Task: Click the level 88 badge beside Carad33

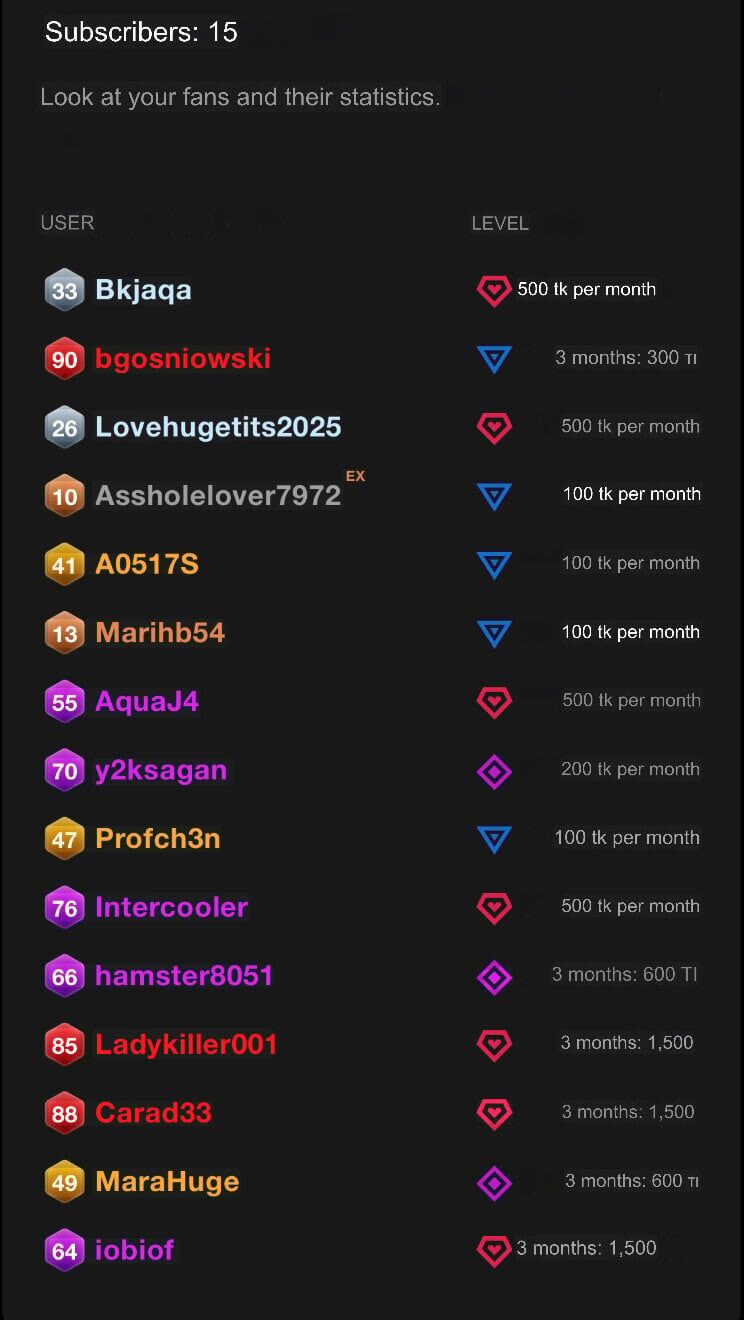Action: [64, 1114]
